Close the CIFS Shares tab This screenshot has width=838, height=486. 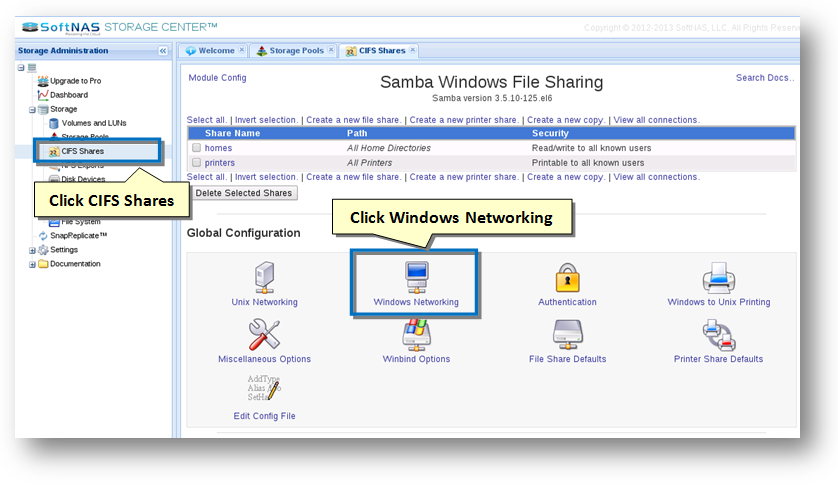pos(413,49)
